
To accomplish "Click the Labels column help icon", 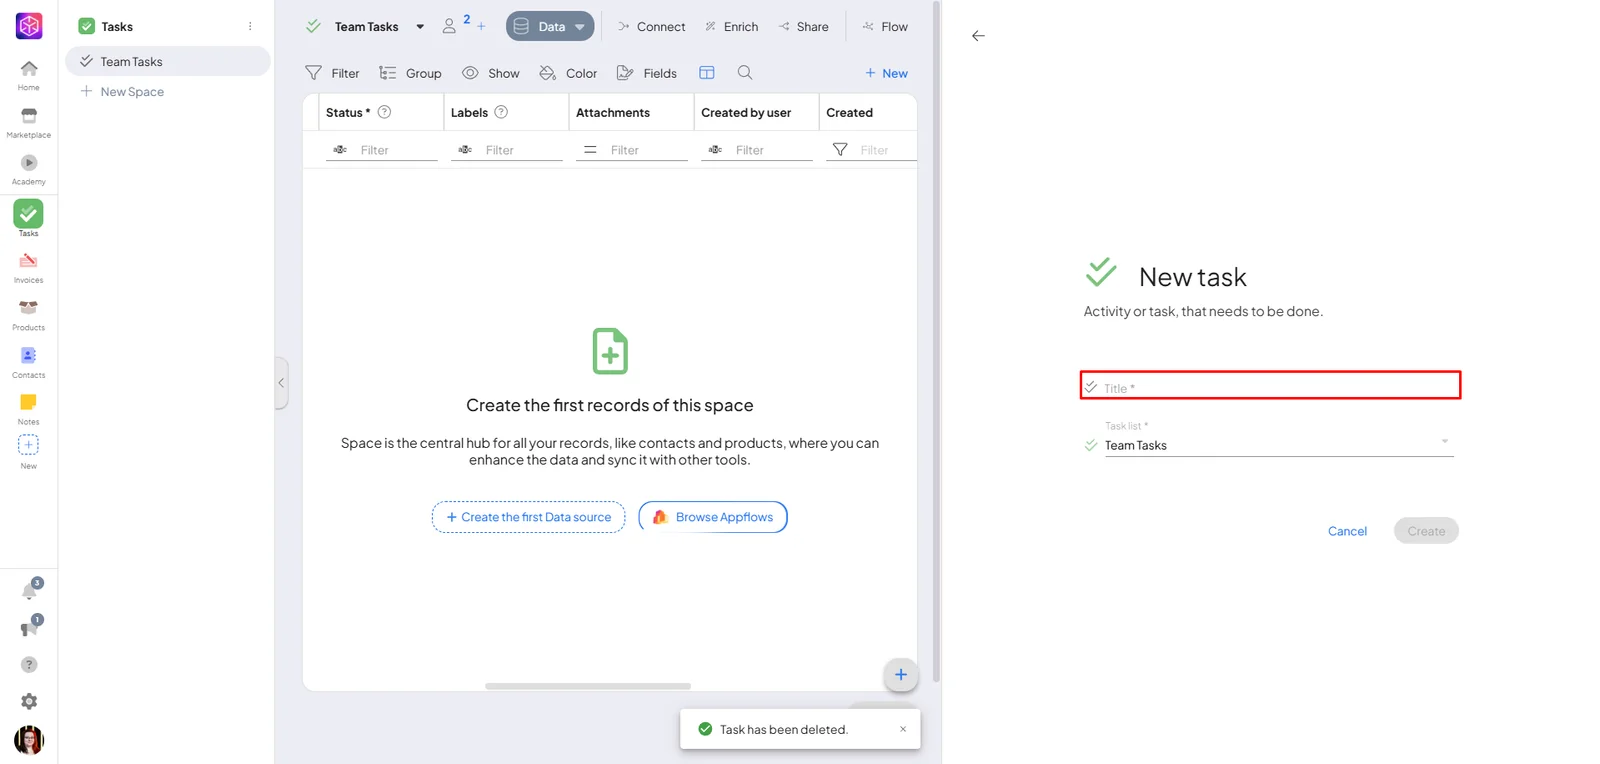I will [x=501, y=112].
